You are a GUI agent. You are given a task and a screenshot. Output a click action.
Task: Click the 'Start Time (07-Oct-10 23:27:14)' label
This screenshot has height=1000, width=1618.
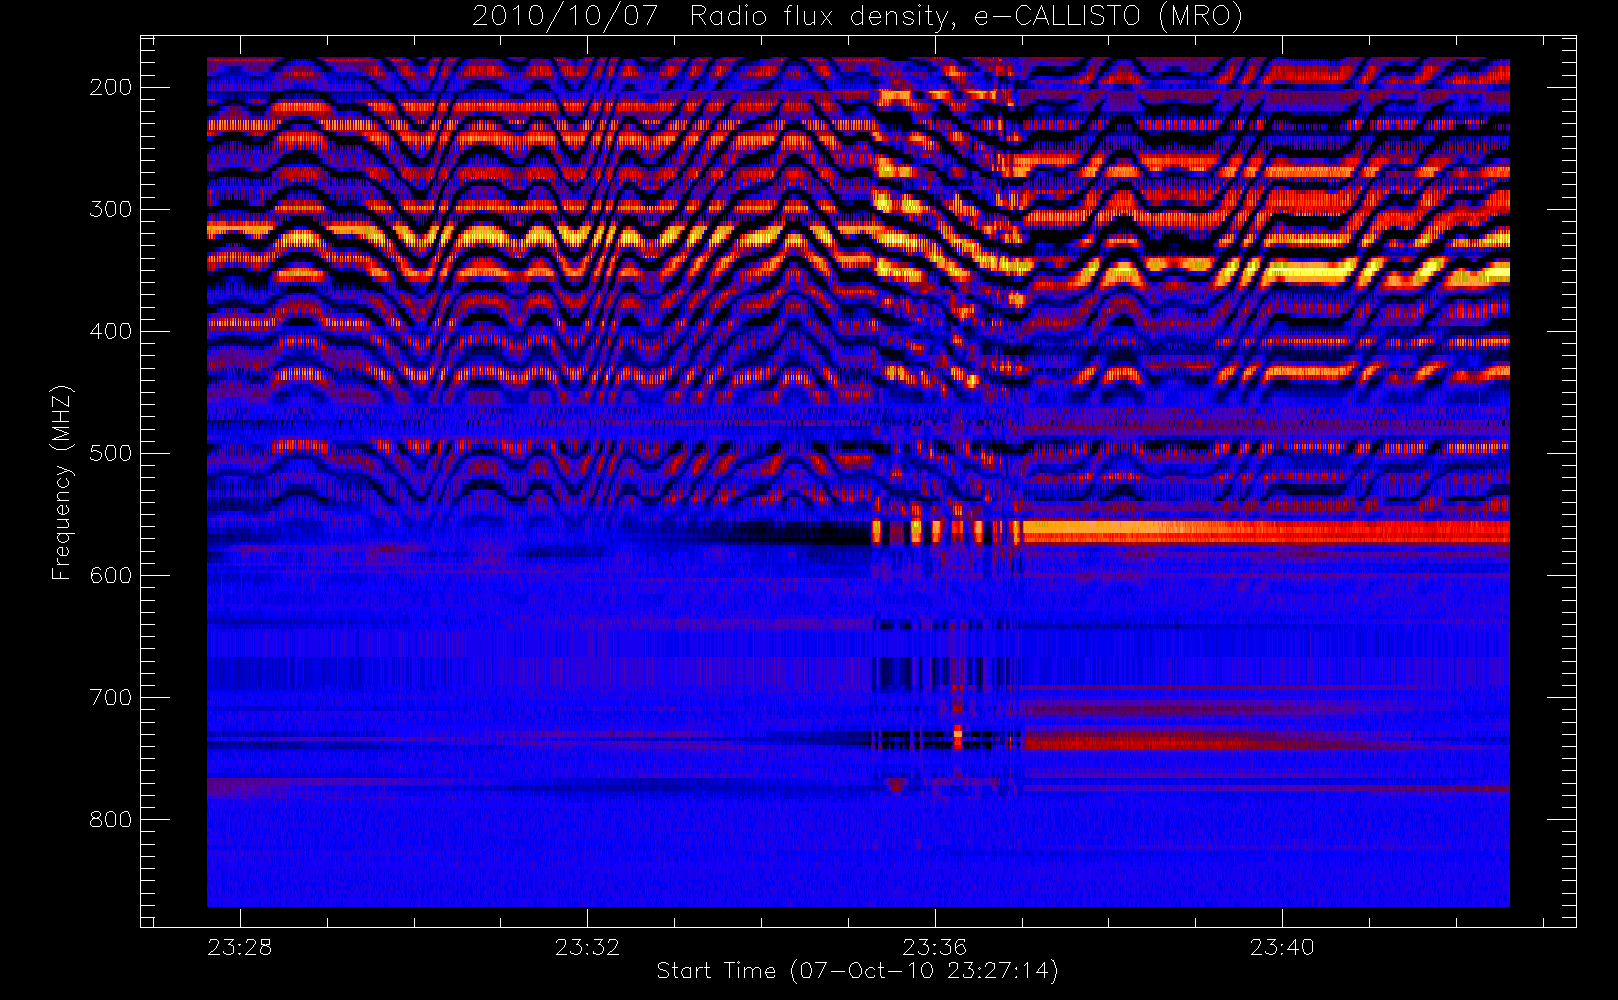tap(857, 971)
